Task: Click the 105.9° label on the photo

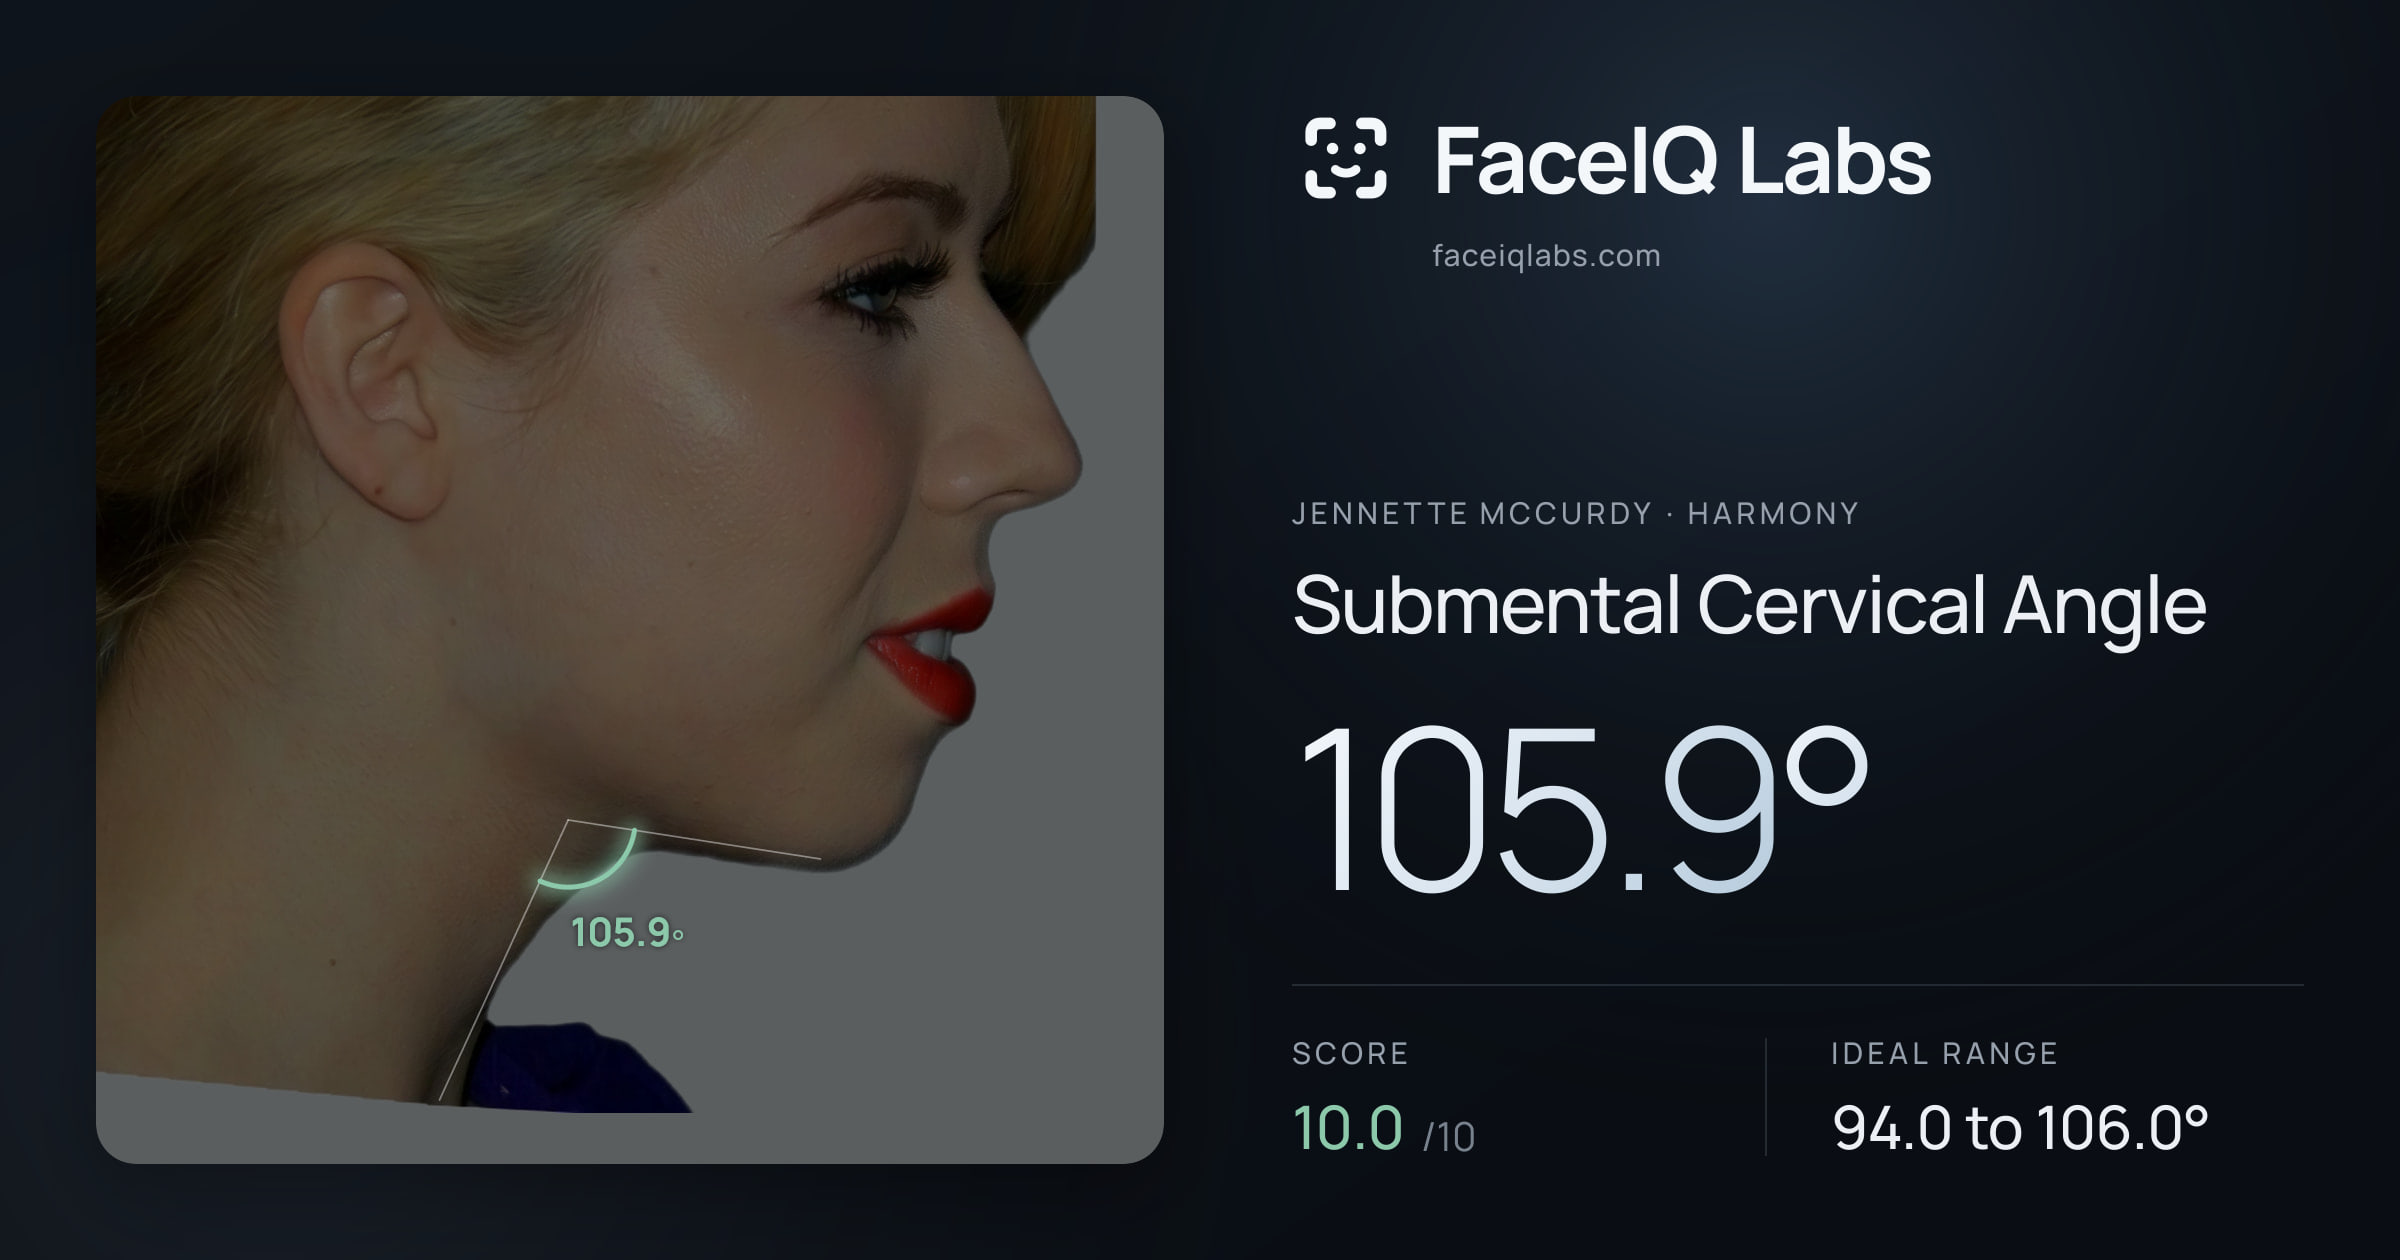Action: coord(628,933)
